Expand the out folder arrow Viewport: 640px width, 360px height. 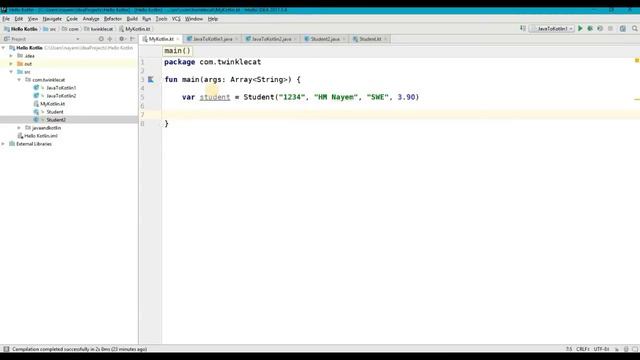(11, 64)
